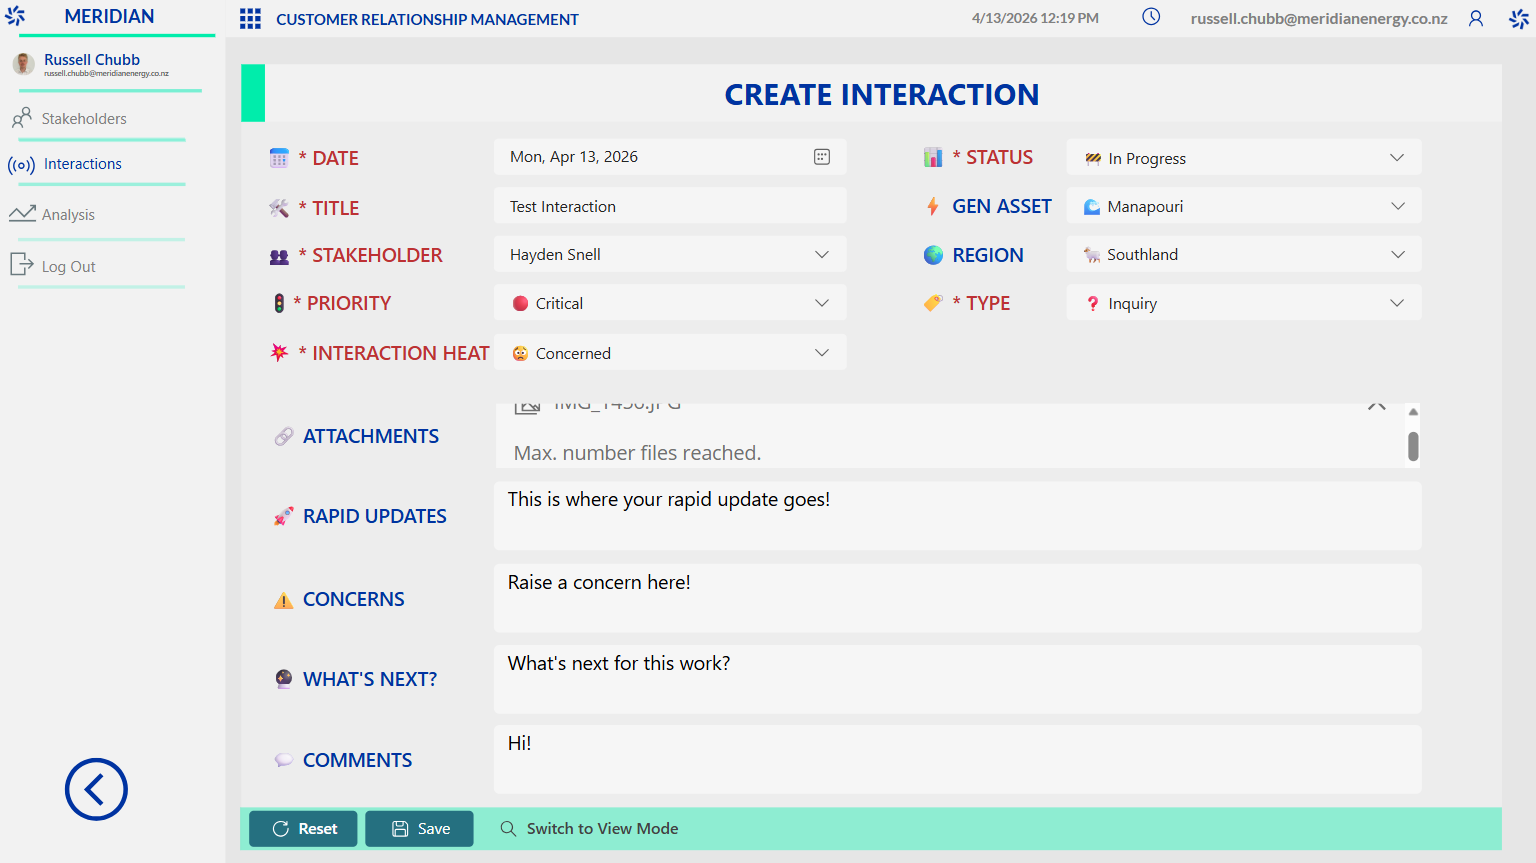Image resolution: width=1536 pixels, height=863 pixels.
Task: Expand the Region dropdown set to Southland
Action: (x=1397, y=255)
